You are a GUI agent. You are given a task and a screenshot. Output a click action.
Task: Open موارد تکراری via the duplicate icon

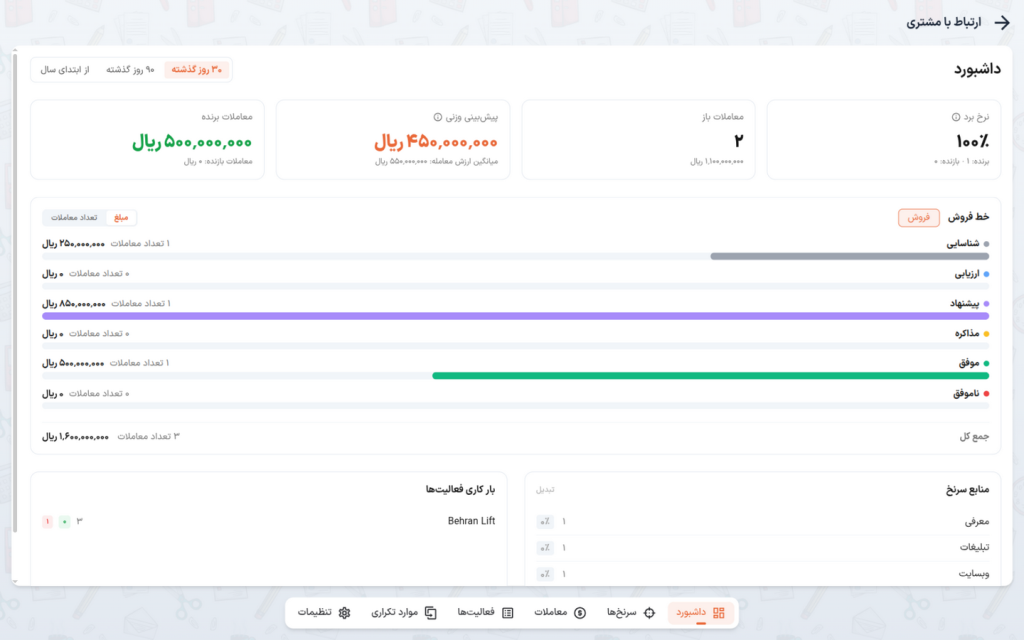click(430, 613)
